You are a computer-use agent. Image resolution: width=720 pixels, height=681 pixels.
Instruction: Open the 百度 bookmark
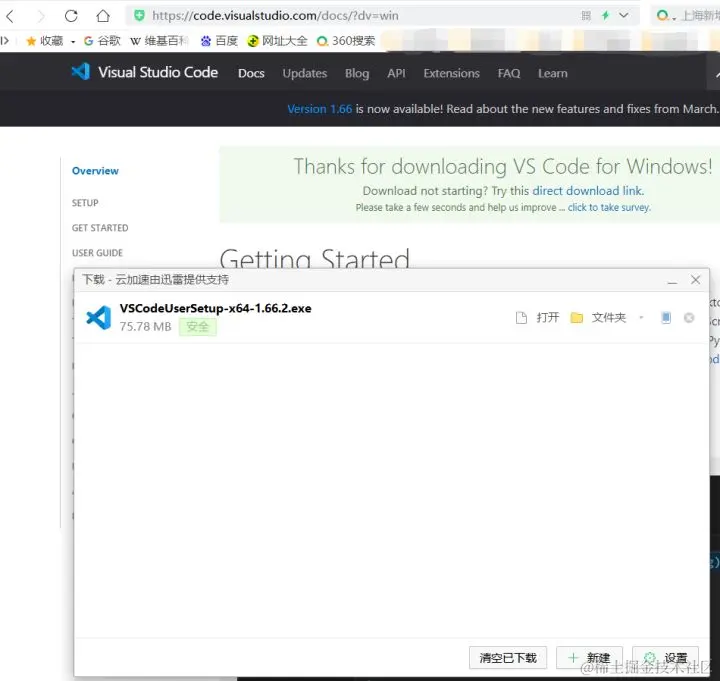(x=219, y=41)
